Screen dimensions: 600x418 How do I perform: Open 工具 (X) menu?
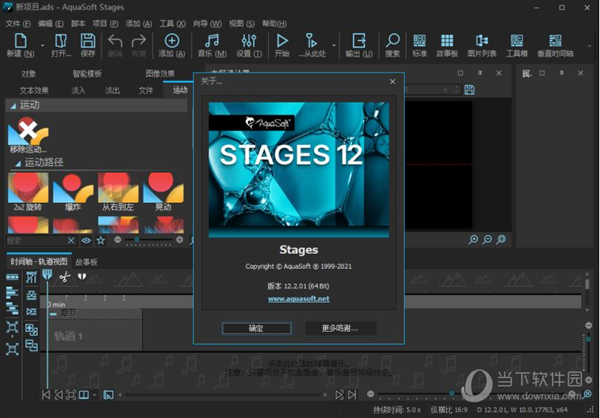pyautogui.click(x=173, y=24)
